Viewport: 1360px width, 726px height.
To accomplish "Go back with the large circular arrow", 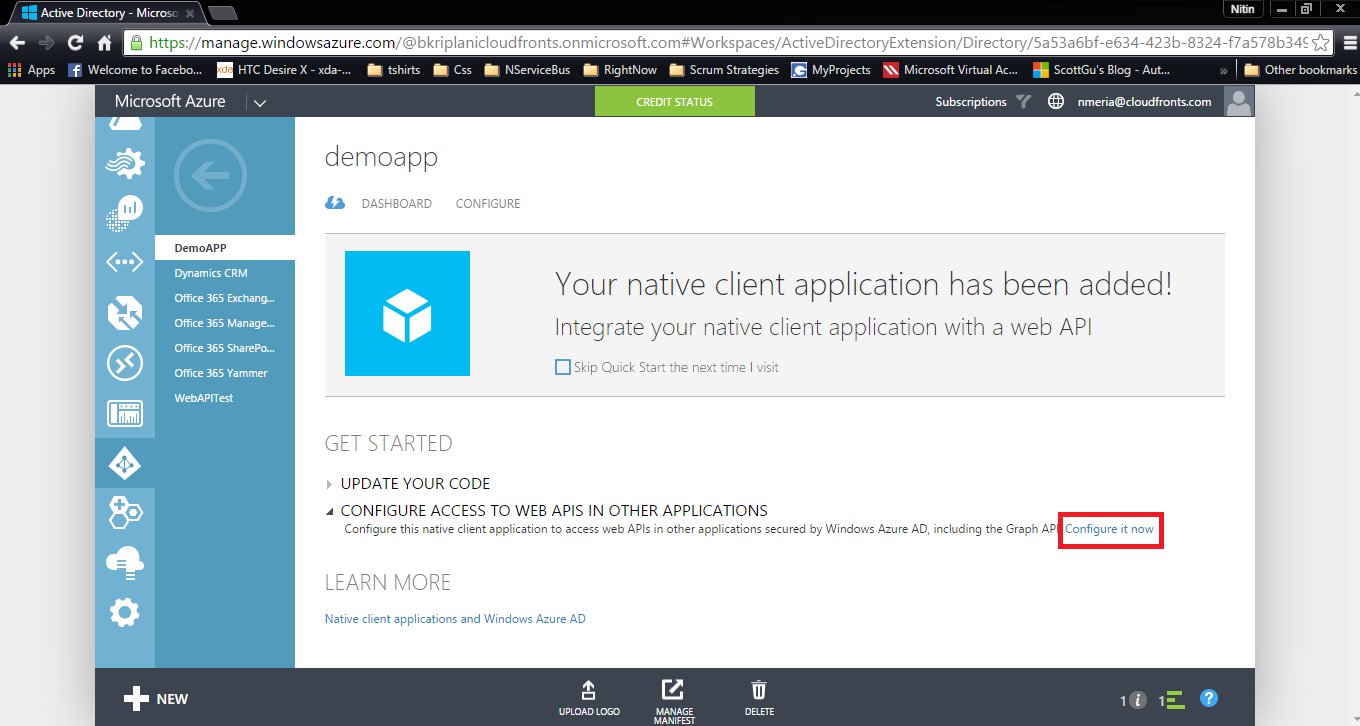I will pyautogui.click(x=210, y=176).
